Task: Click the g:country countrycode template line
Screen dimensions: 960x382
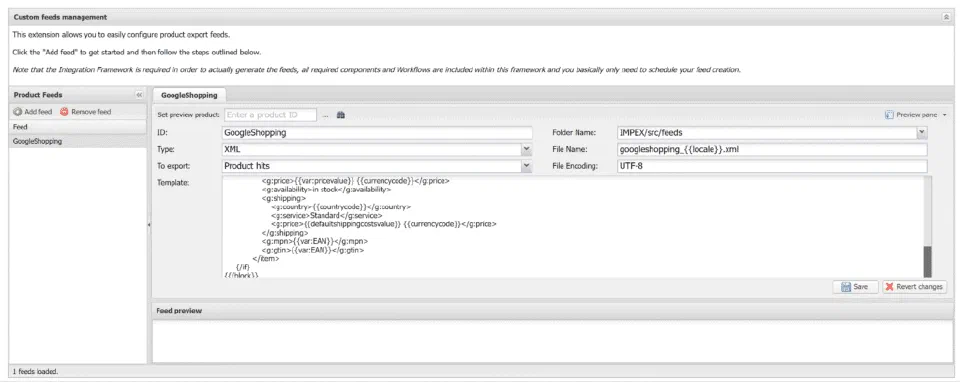Action: (x=341, y=207)
